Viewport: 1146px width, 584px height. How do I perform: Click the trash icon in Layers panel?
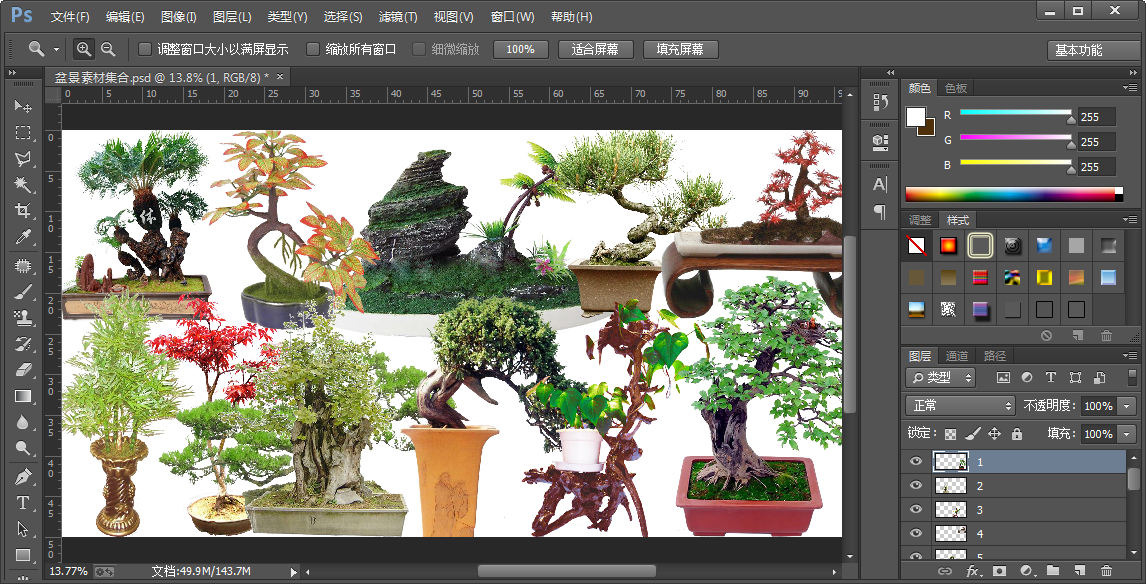pos(1106,571)
